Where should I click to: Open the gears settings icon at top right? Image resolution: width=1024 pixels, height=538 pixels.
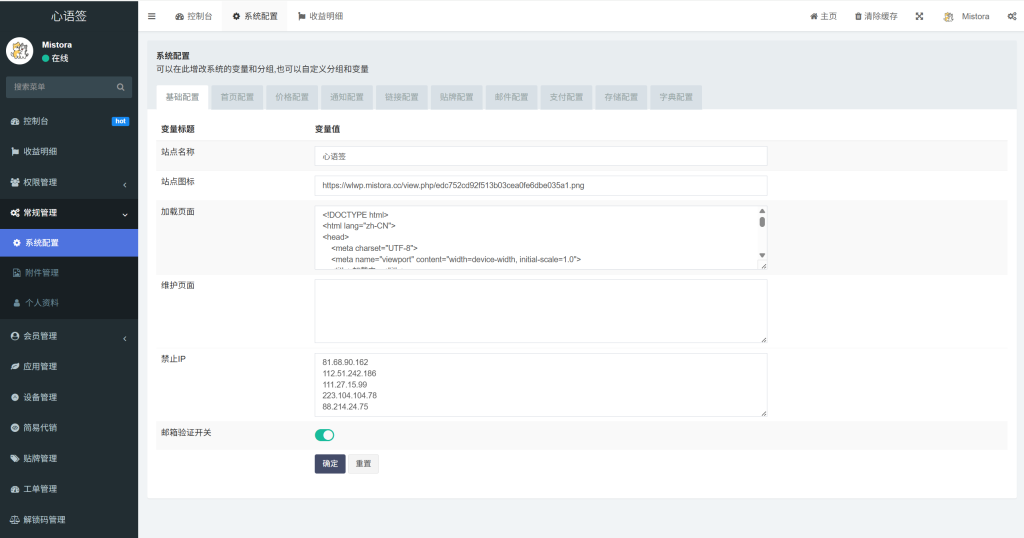(1012, 16)
